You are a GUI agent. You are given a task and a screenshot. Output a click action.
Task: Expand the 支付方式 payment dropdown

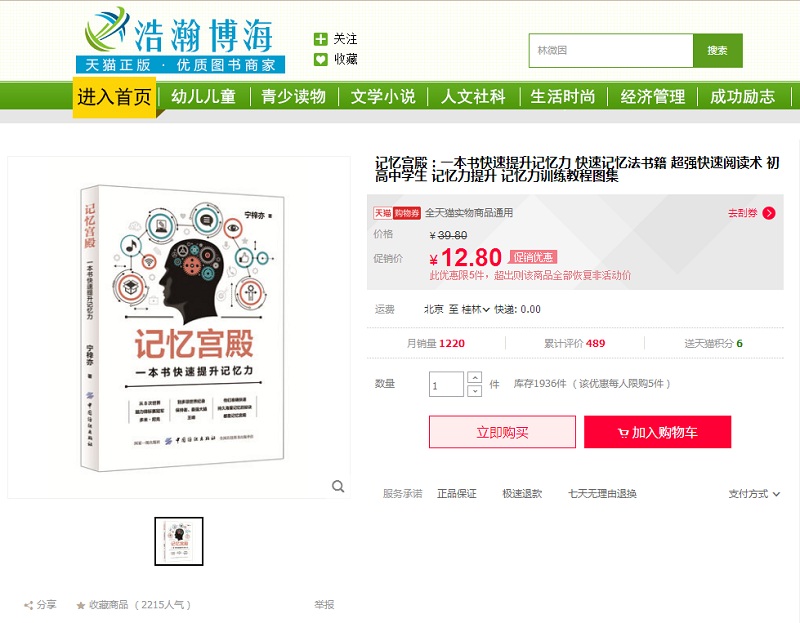pos(754,494)
